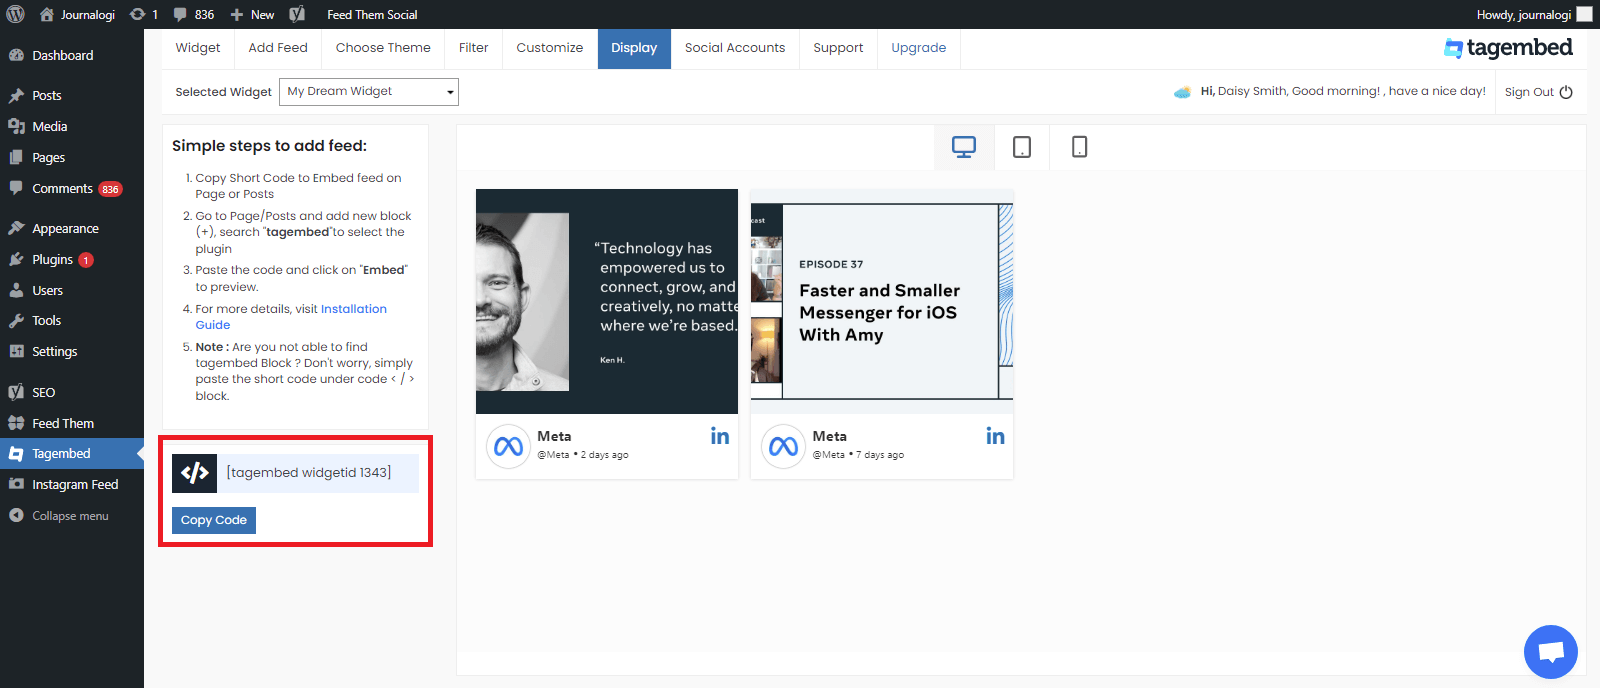Switch to the Social Accounts tab
The height and width of the screenshot is (688, 1600).
[x=735, y=48]
